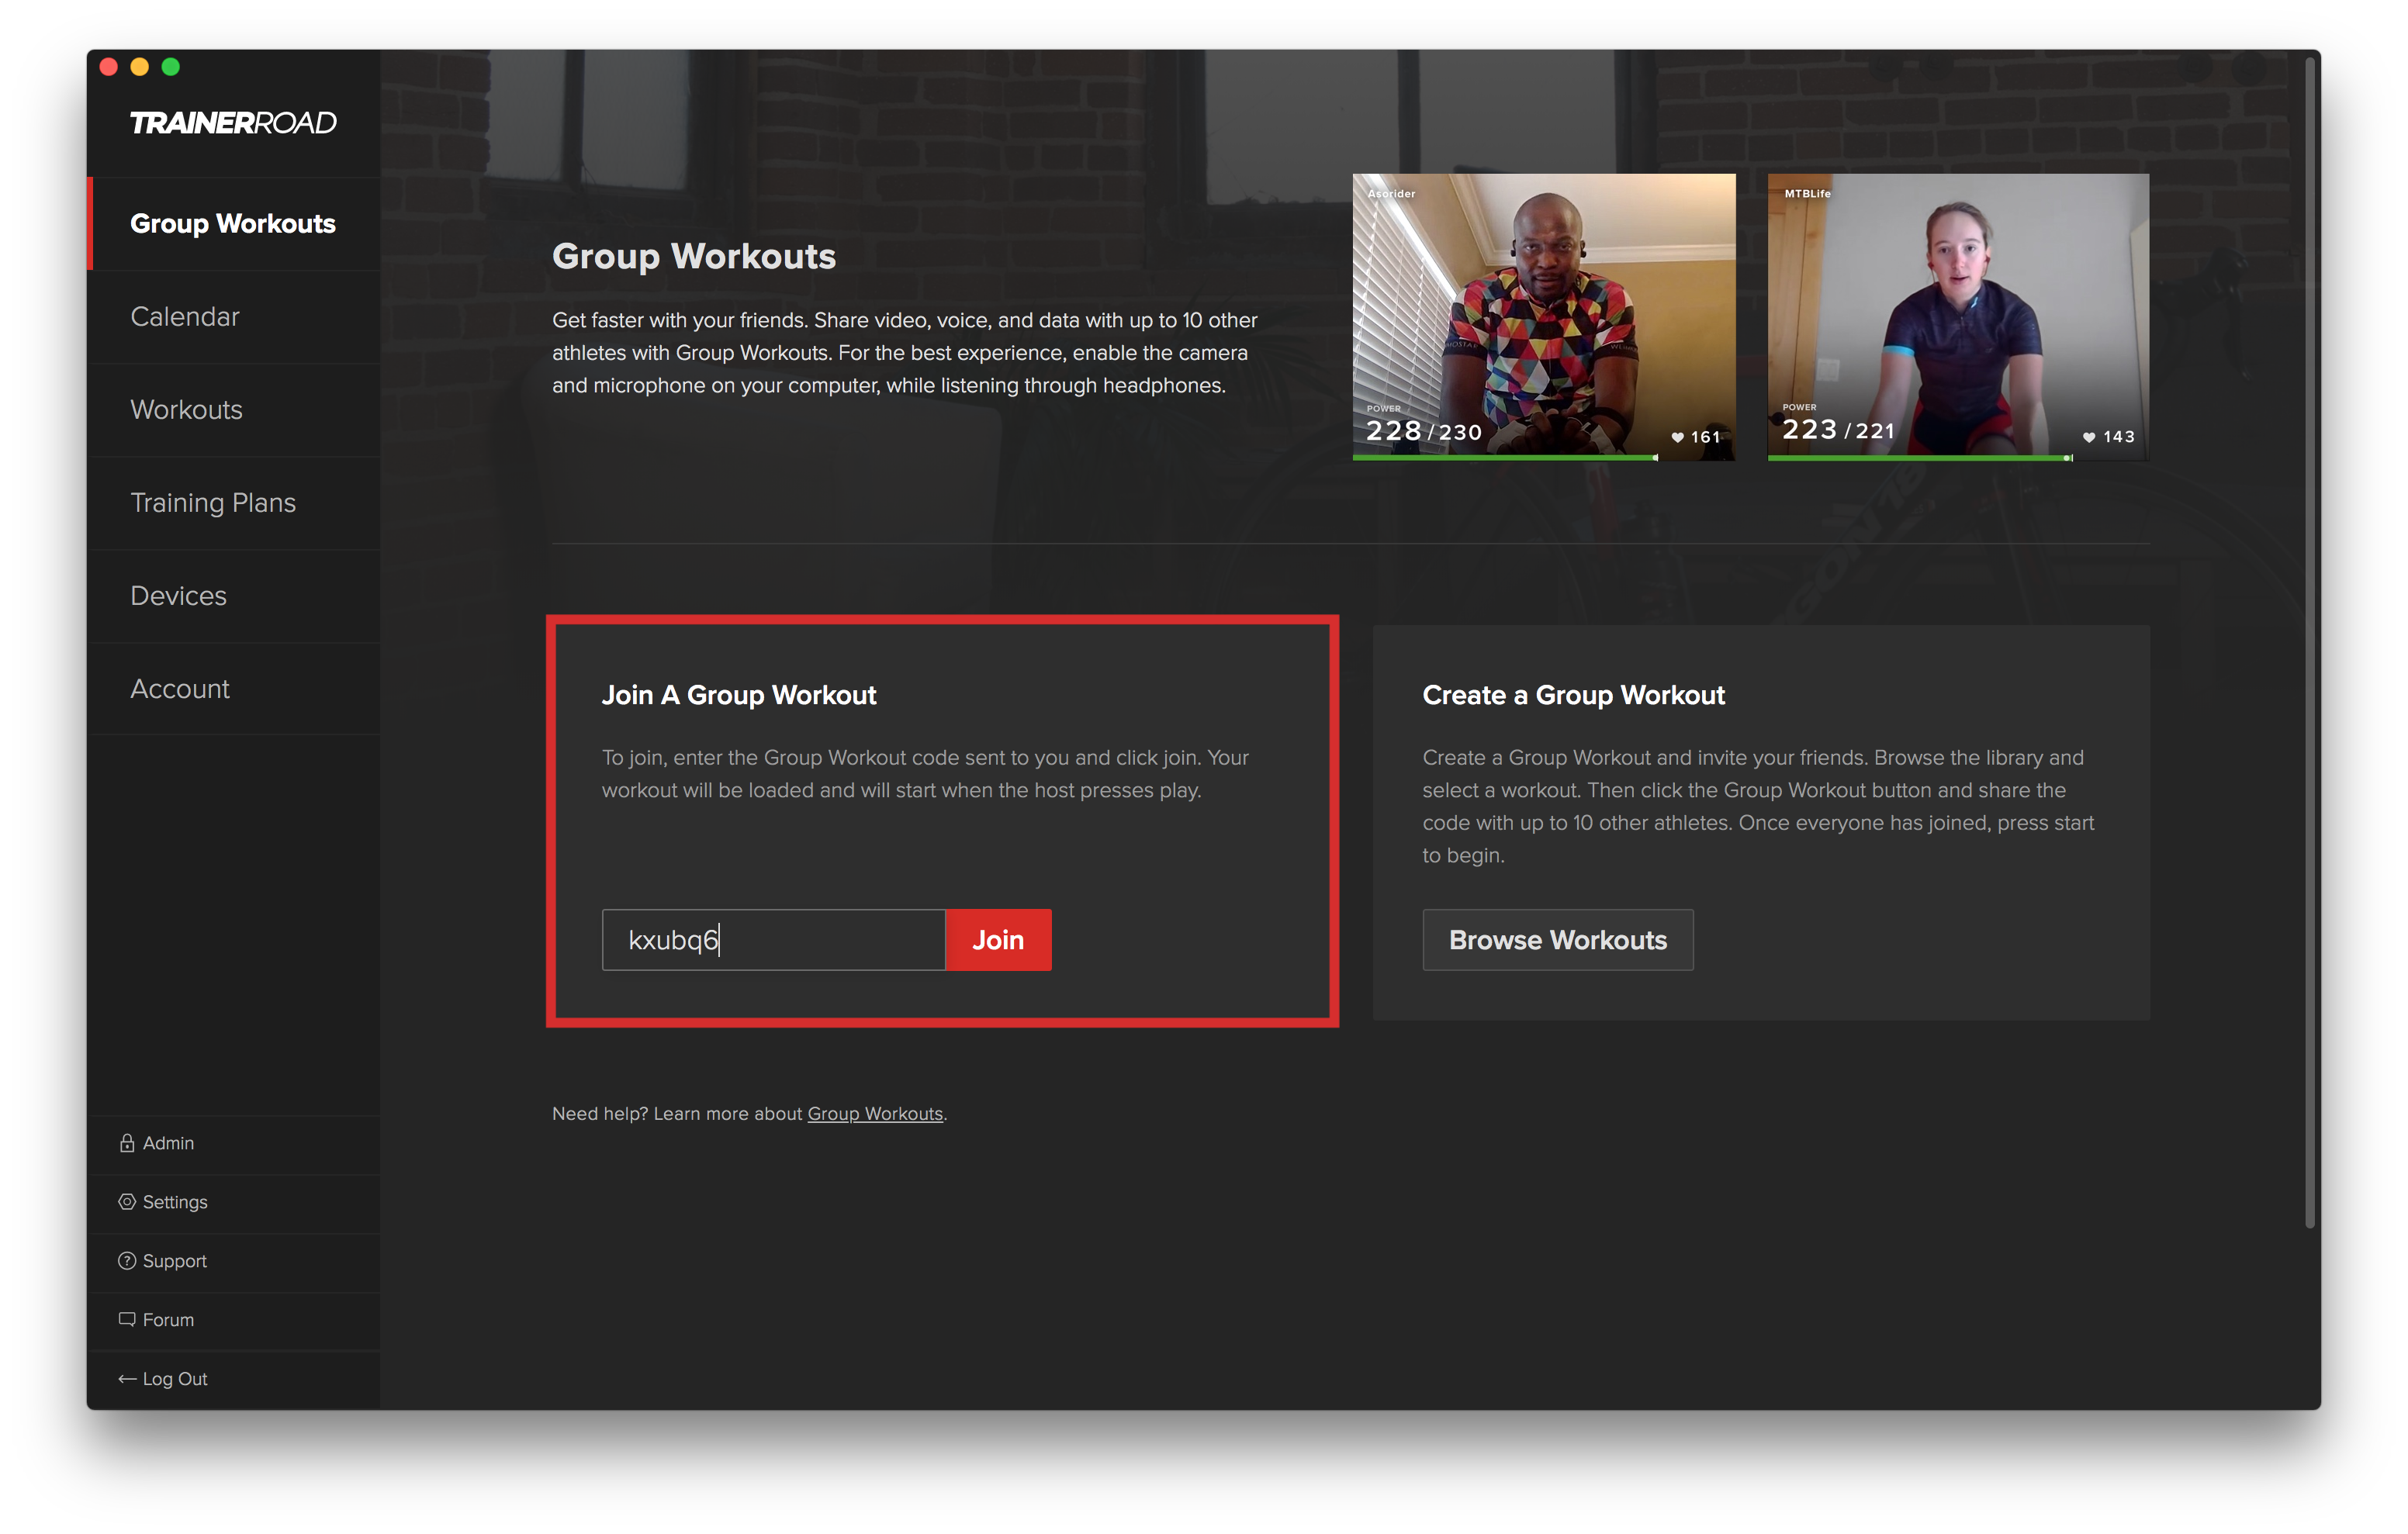Go to Account in the sidebar
This screenshot has width=2408, height=1534.
pyautogui.click(x=233, y=688)
